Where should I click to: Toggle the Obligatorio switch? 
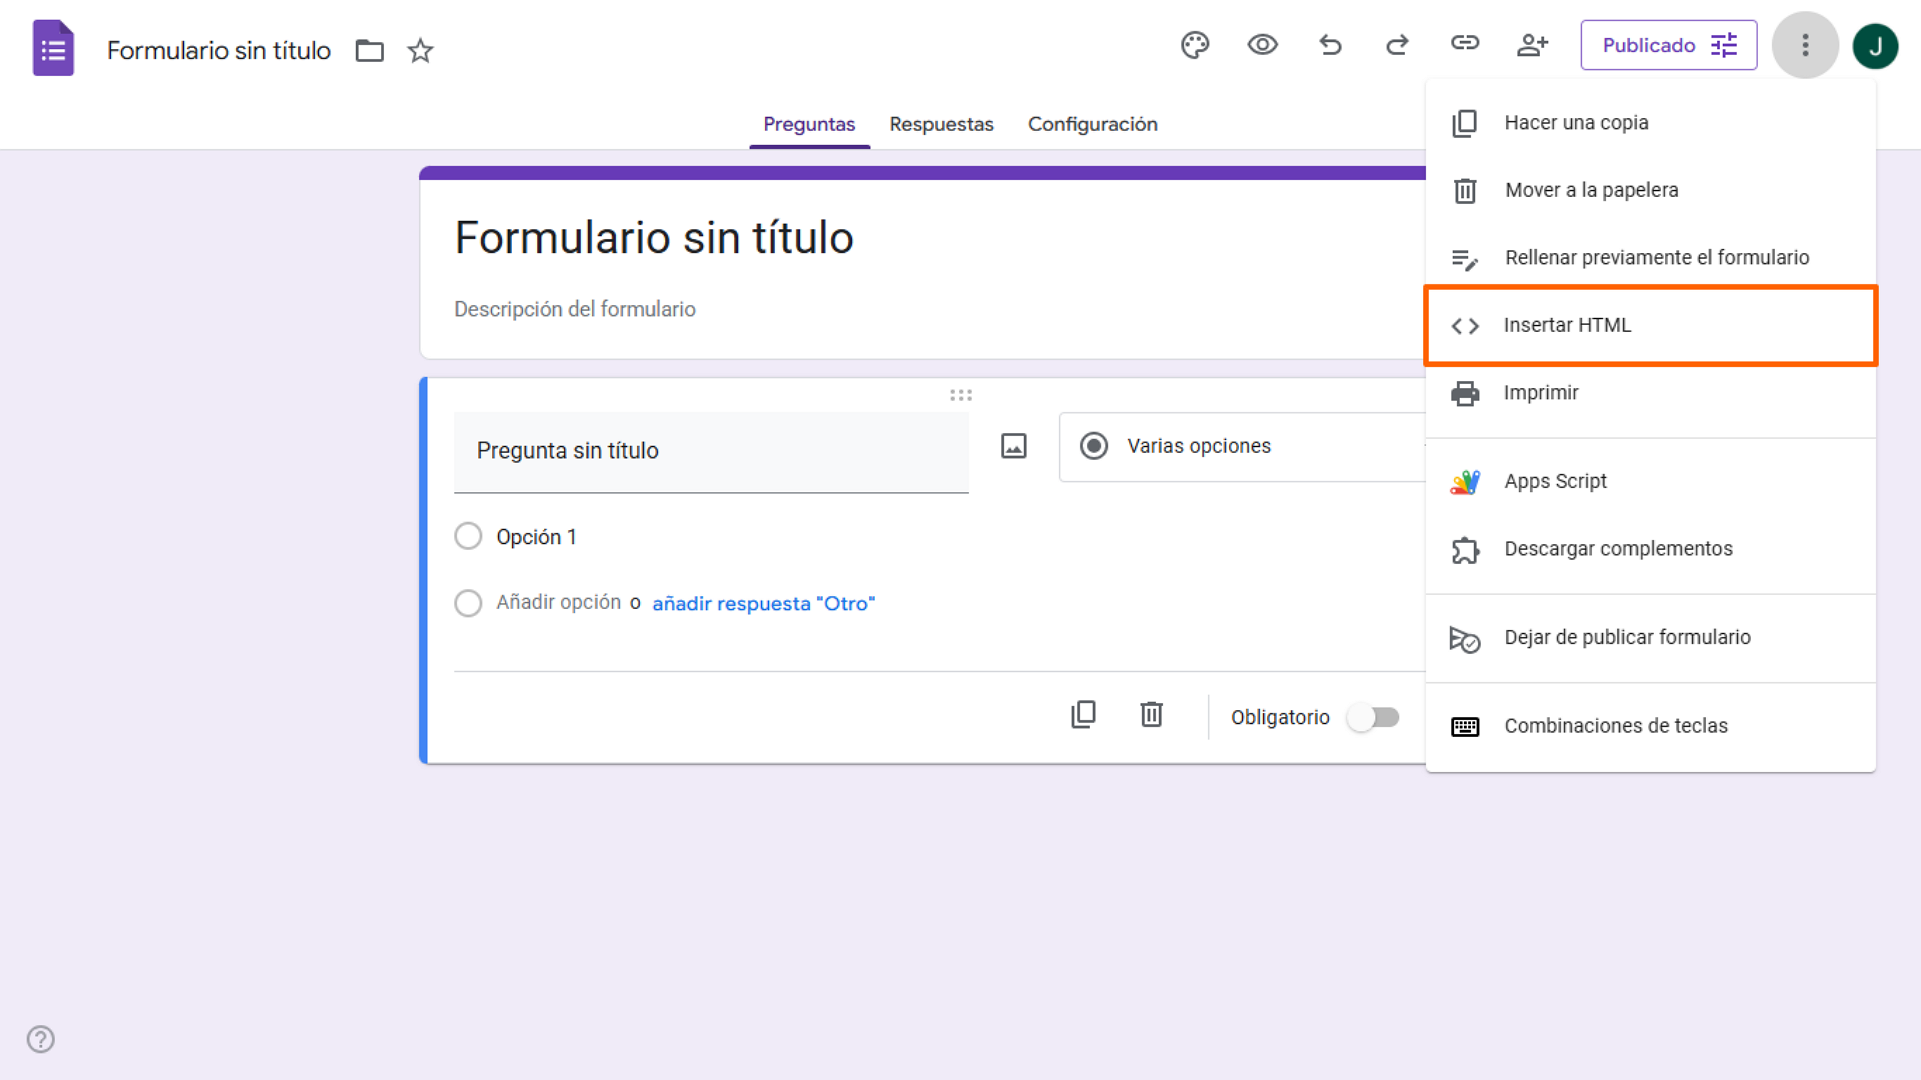coord(1373,717)
